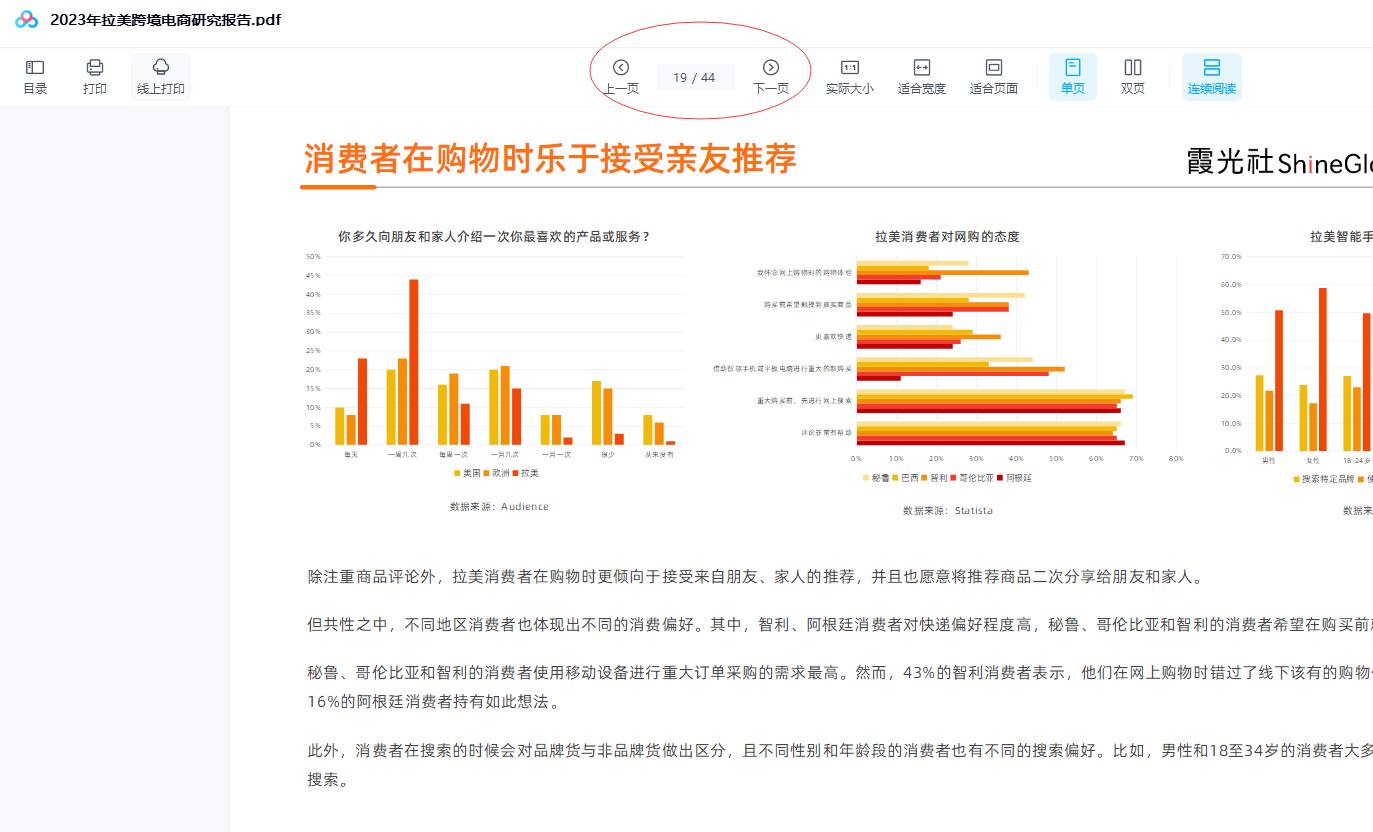Click the 阿根廷 legend entry in second chart
Viewport: 1373px width, 832px height.
tap(1018, 478)
